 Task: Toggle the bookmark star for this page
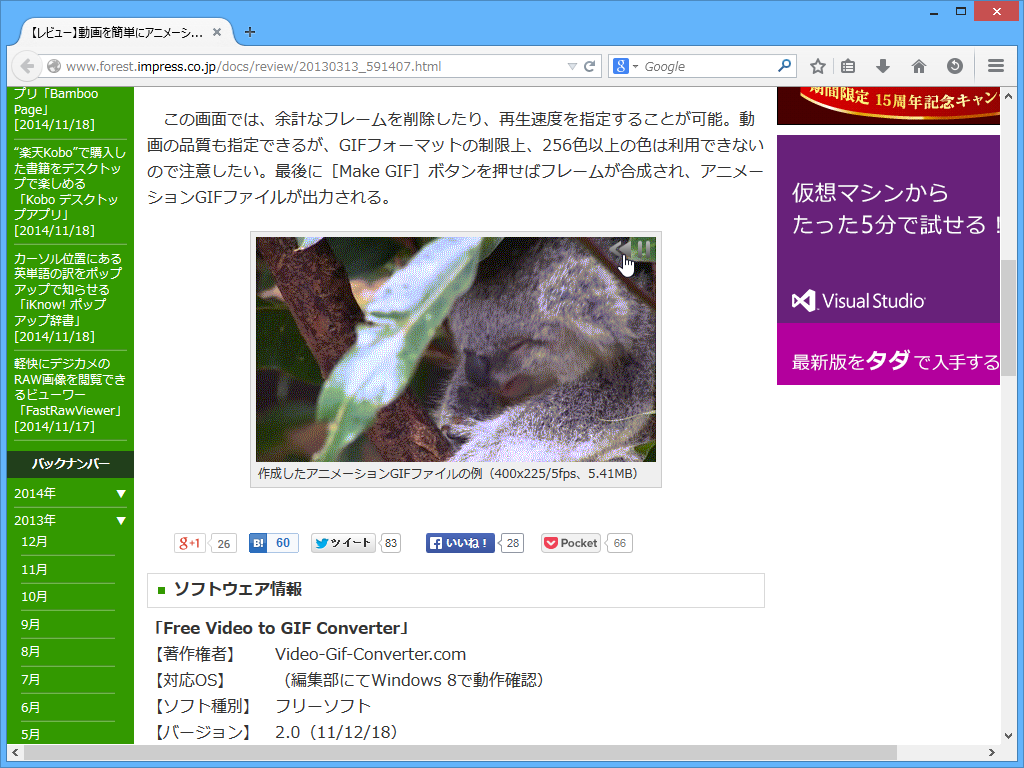(817, 65)
